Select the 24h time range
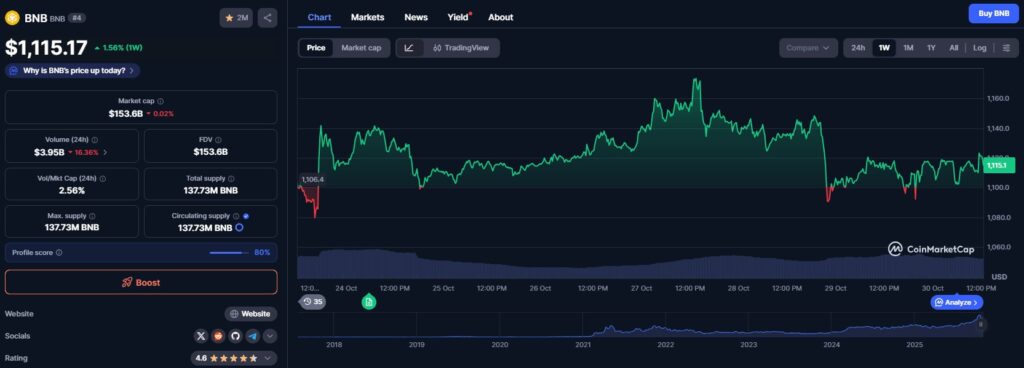This screenshot has height=368, width=1024. pos(858,48)
